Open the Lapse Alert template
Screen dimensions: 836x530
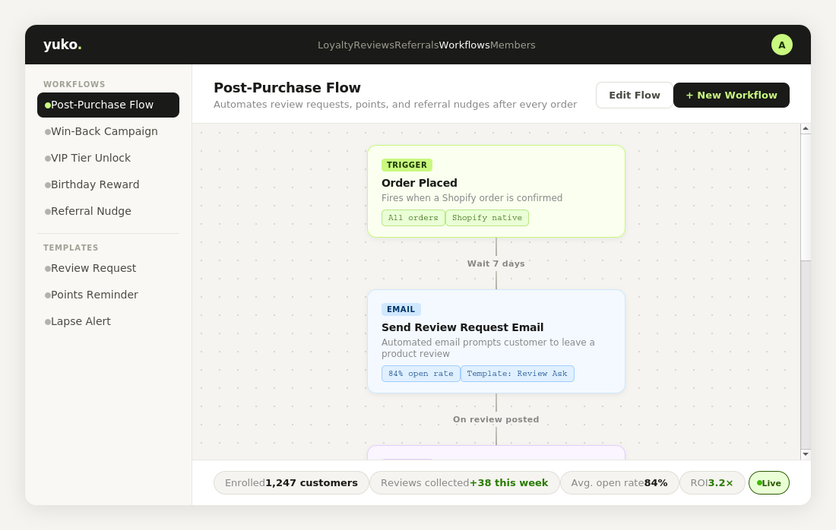click(x=108, y=322)
